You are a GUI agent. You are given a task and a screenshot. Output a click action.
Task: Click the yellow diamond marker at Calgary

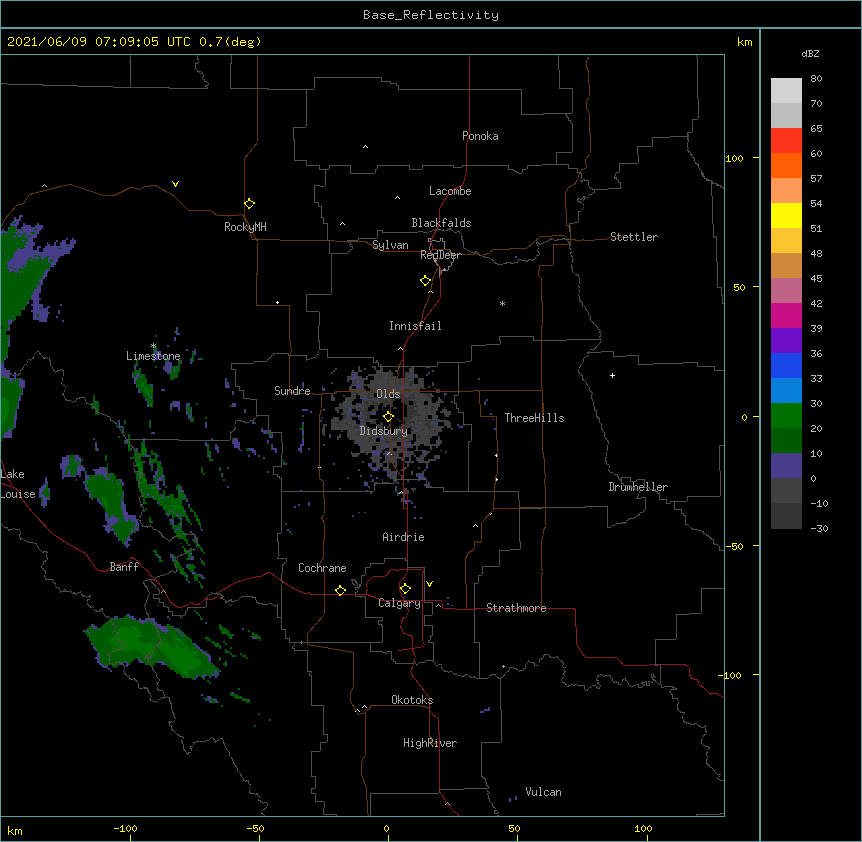(x=405, y=589)
